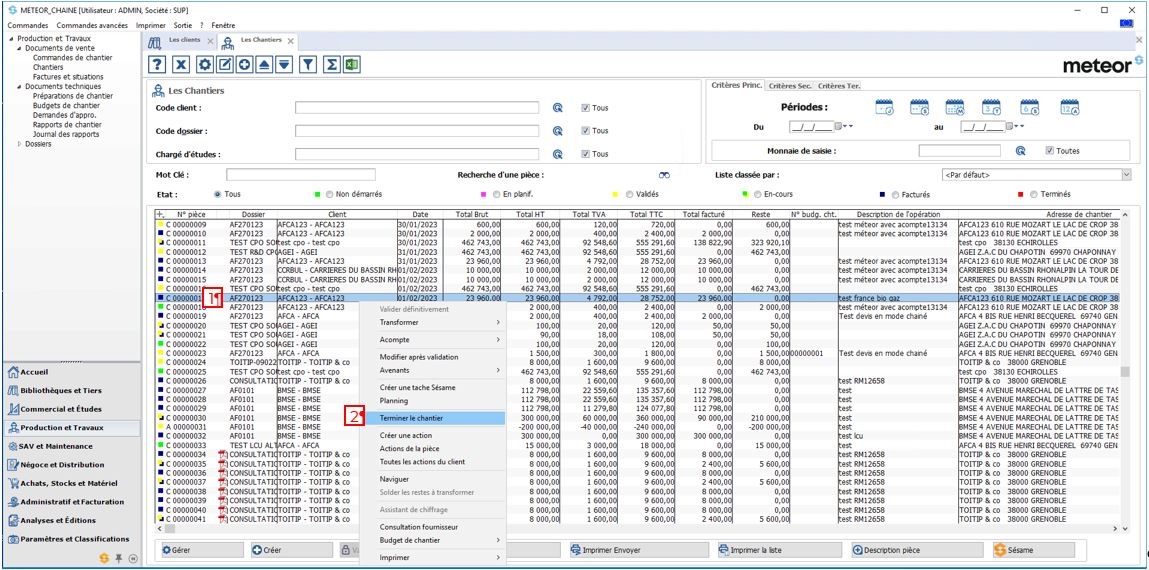Open lookup icon beside Code dossier field
Viewport: 1149px width, 570px height.
558,131
